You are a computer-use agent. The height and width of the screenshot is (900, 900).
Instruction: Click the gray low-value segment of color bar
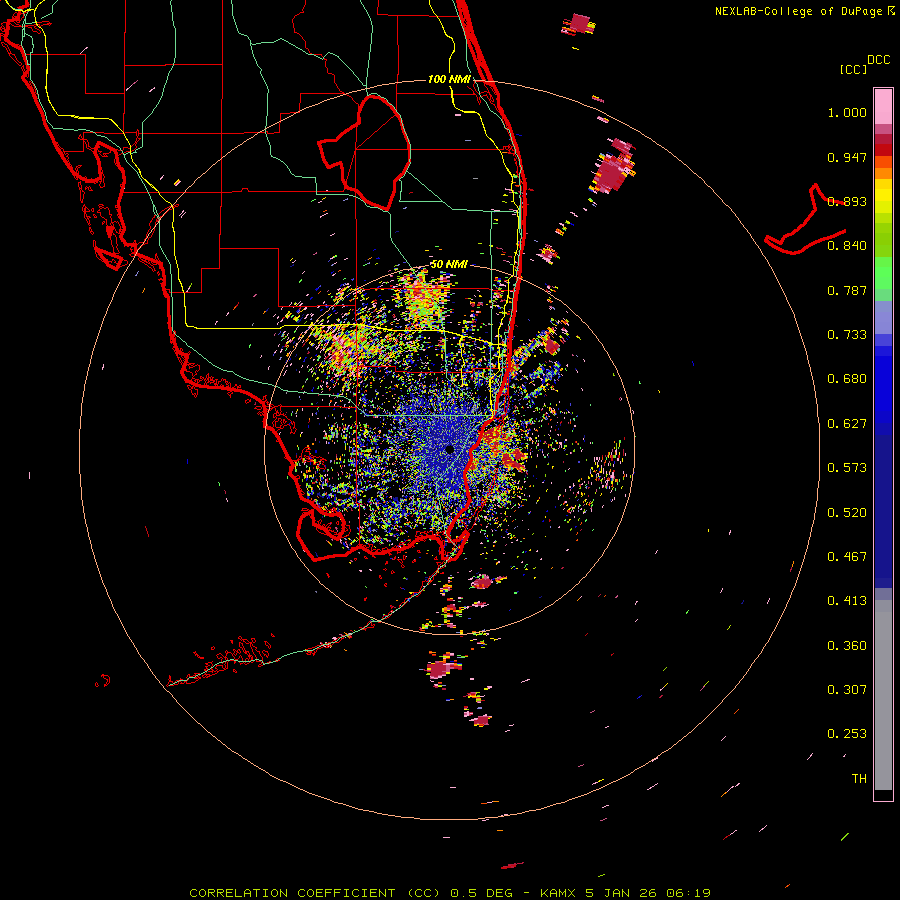point(883,695)
